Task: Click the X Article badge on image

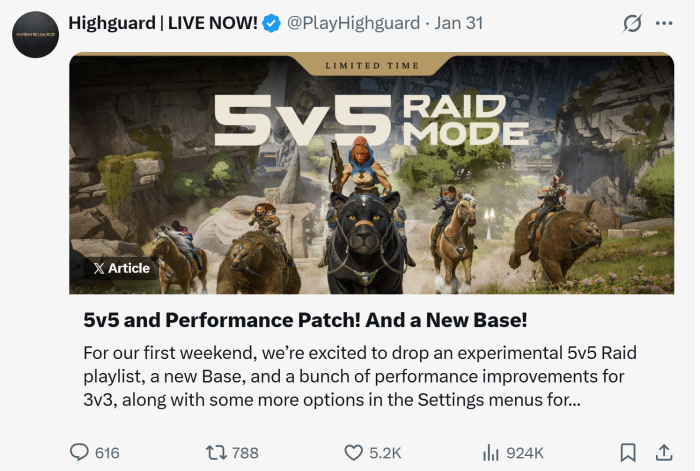Action: (x=121, y=268)
